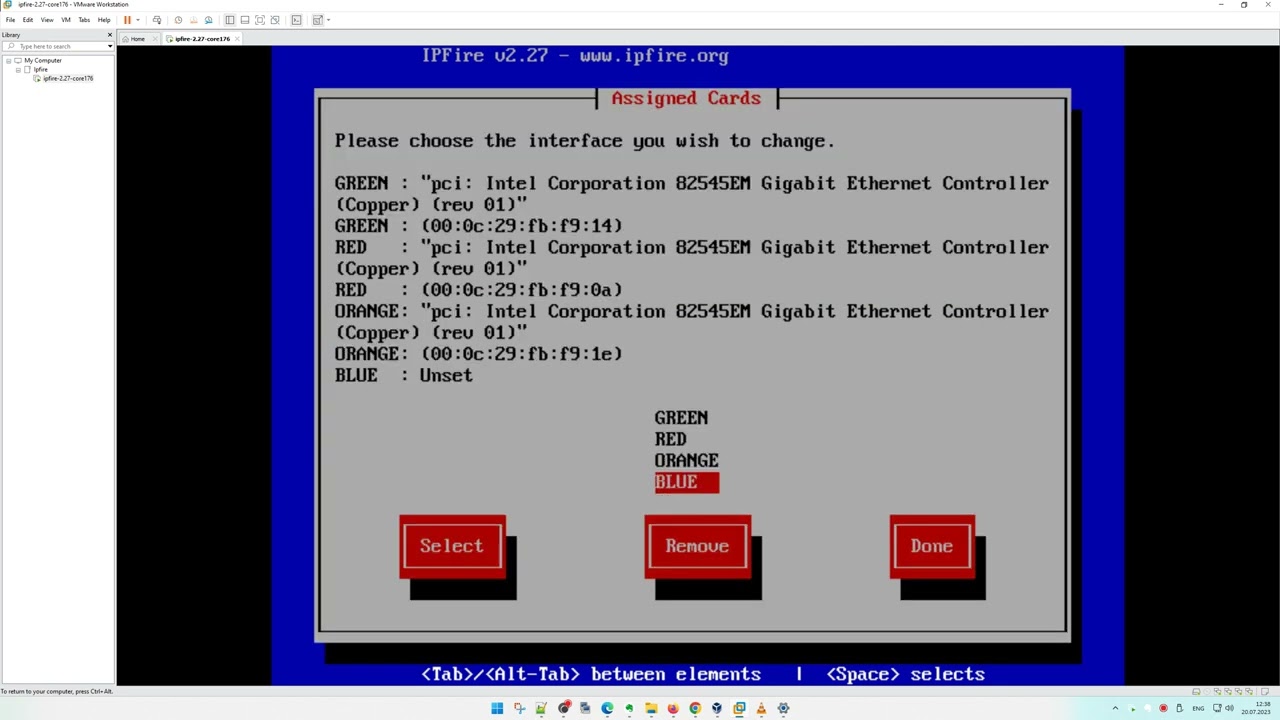The width and height of the screenshot is (1280, 720).
Task: Click the revert to snapshot toolbar icon
Action: [194, 20]
